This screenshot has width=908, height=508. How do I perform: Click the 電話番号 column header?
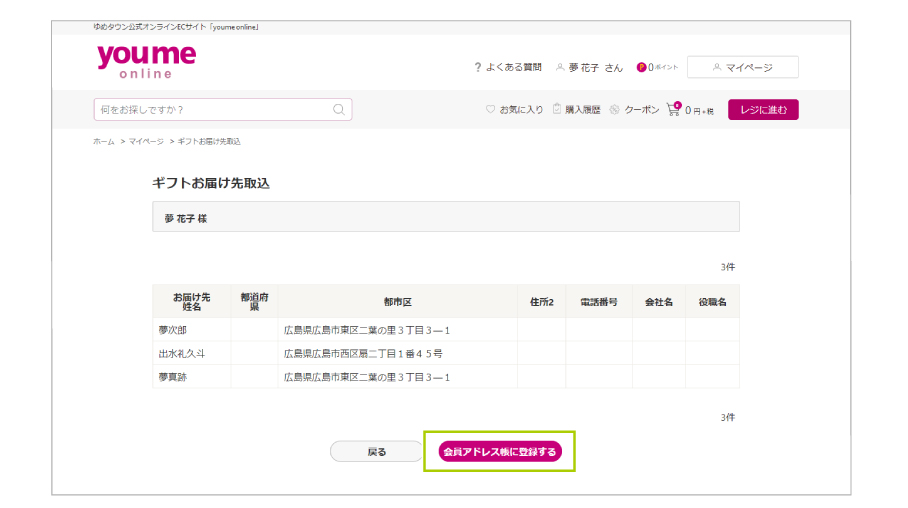coord(599,302)
